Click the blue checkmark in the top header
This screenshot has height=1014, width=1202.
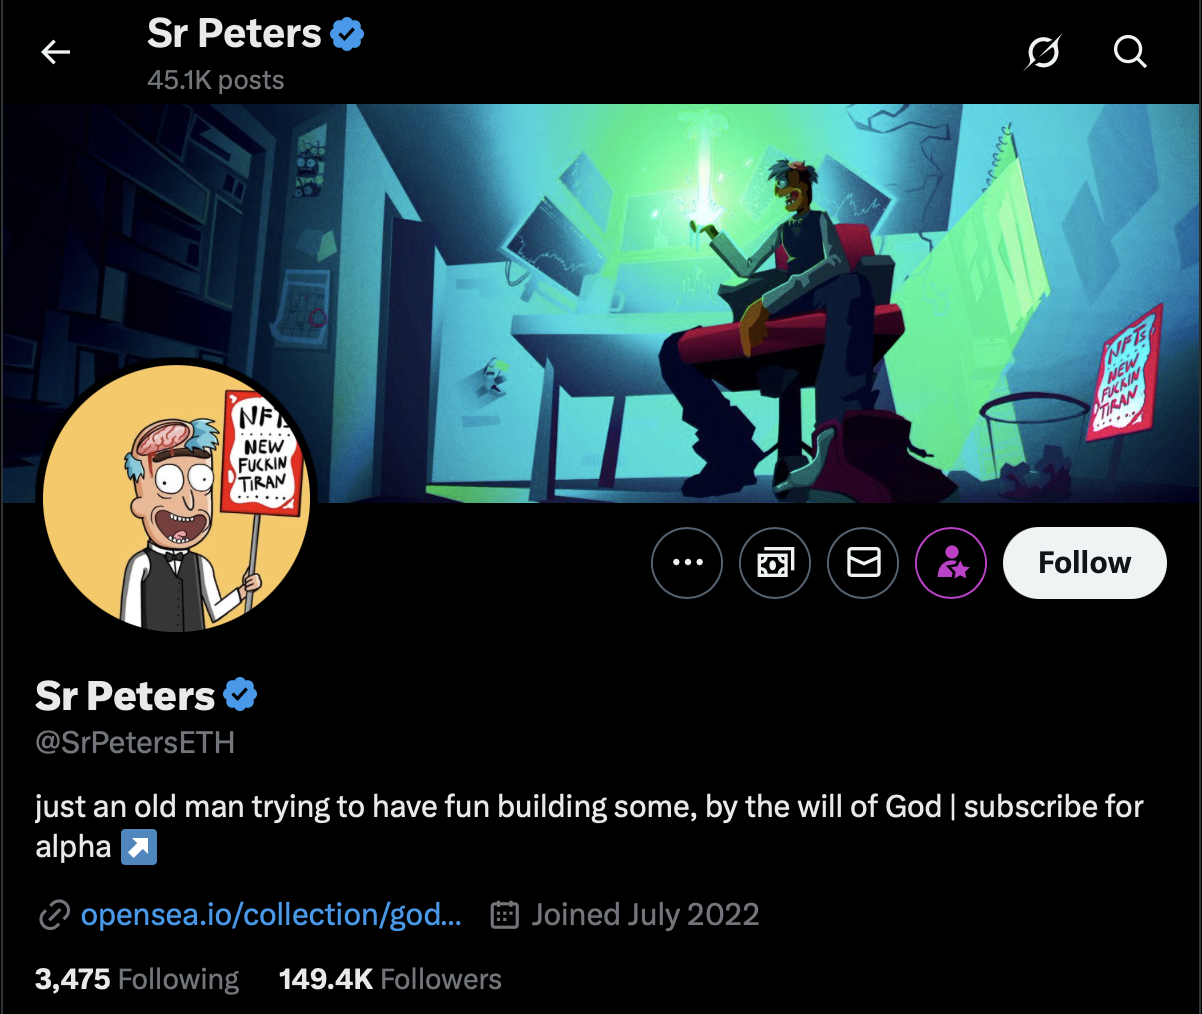pos(346,33)
